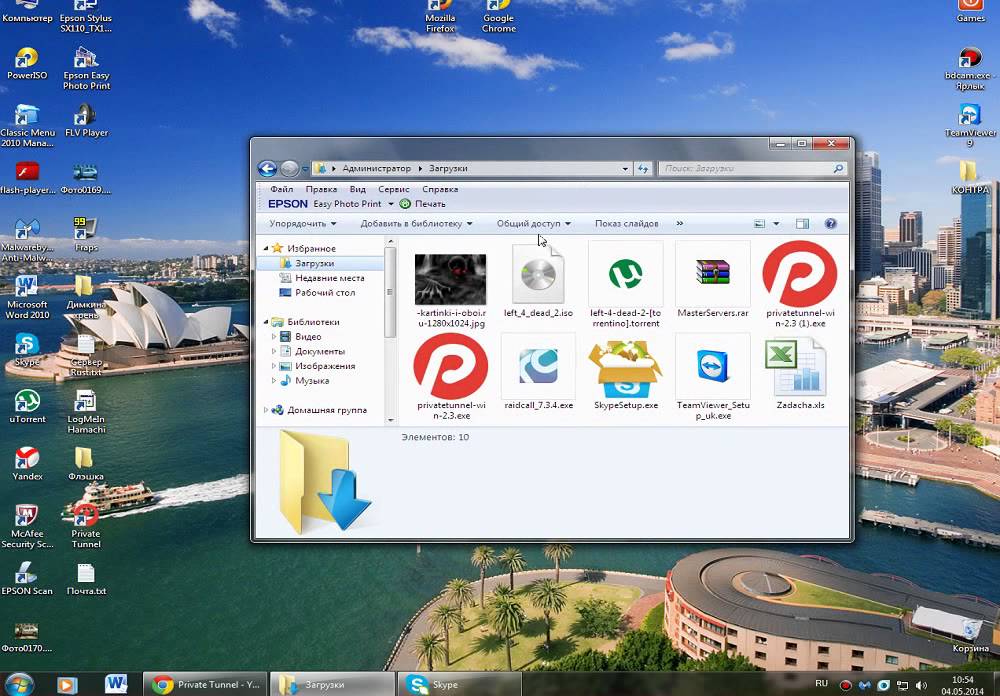Select Загрузки in the navigation pane

pos(314,263)
